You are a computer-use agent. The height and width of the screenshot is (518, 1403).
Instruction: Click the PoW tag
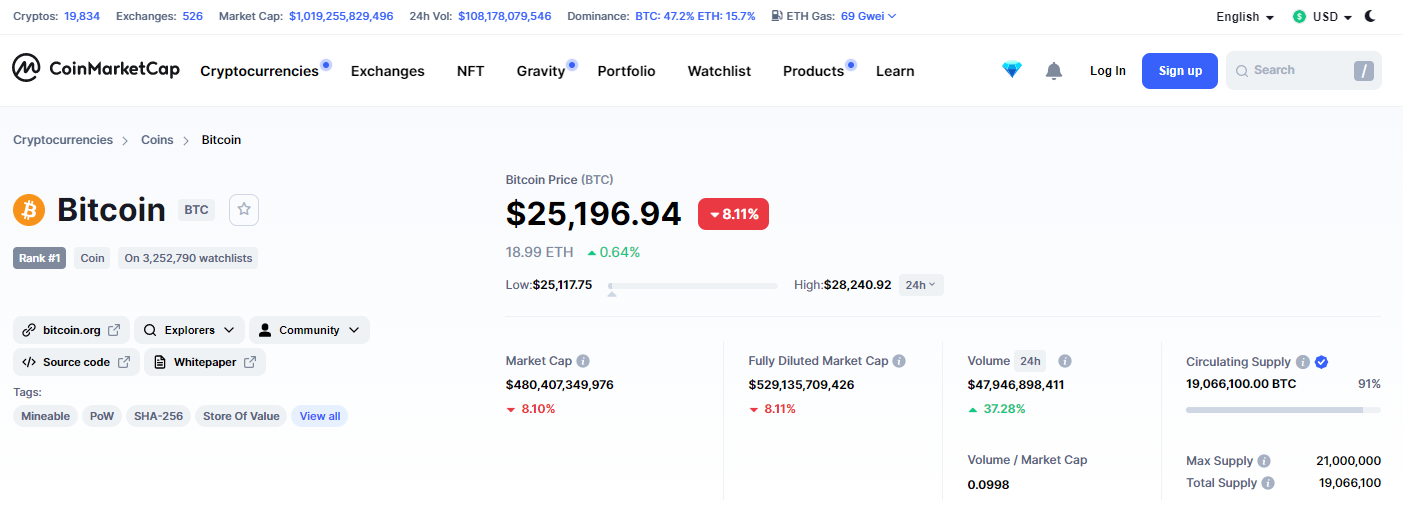pyautogui.click(x=102, y=416)
